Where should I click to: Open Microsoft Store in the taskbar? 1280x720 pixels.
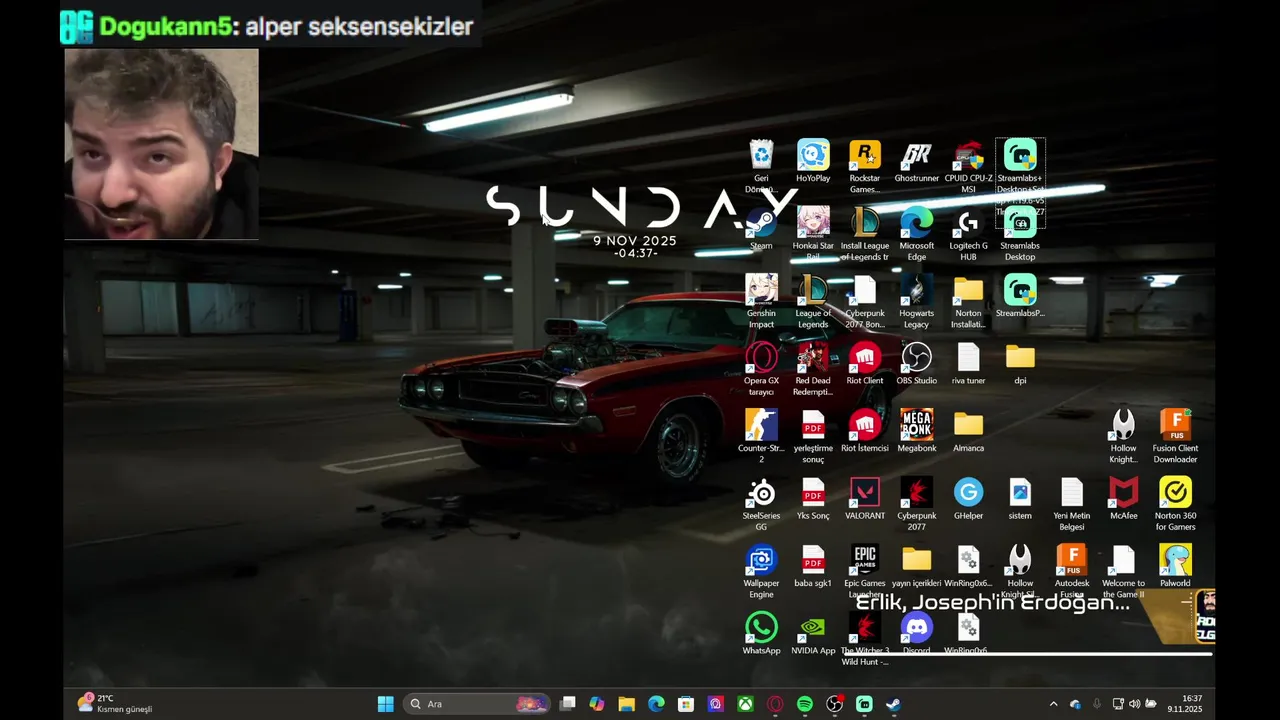686,704
